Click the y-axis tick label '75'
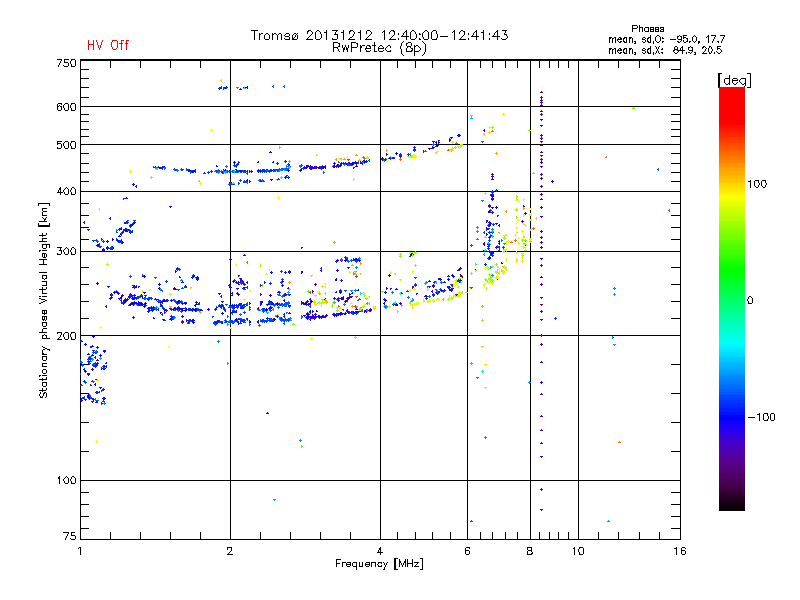This screenshot has height=600, width=800. pyautogui.click(x=69, y=536)
